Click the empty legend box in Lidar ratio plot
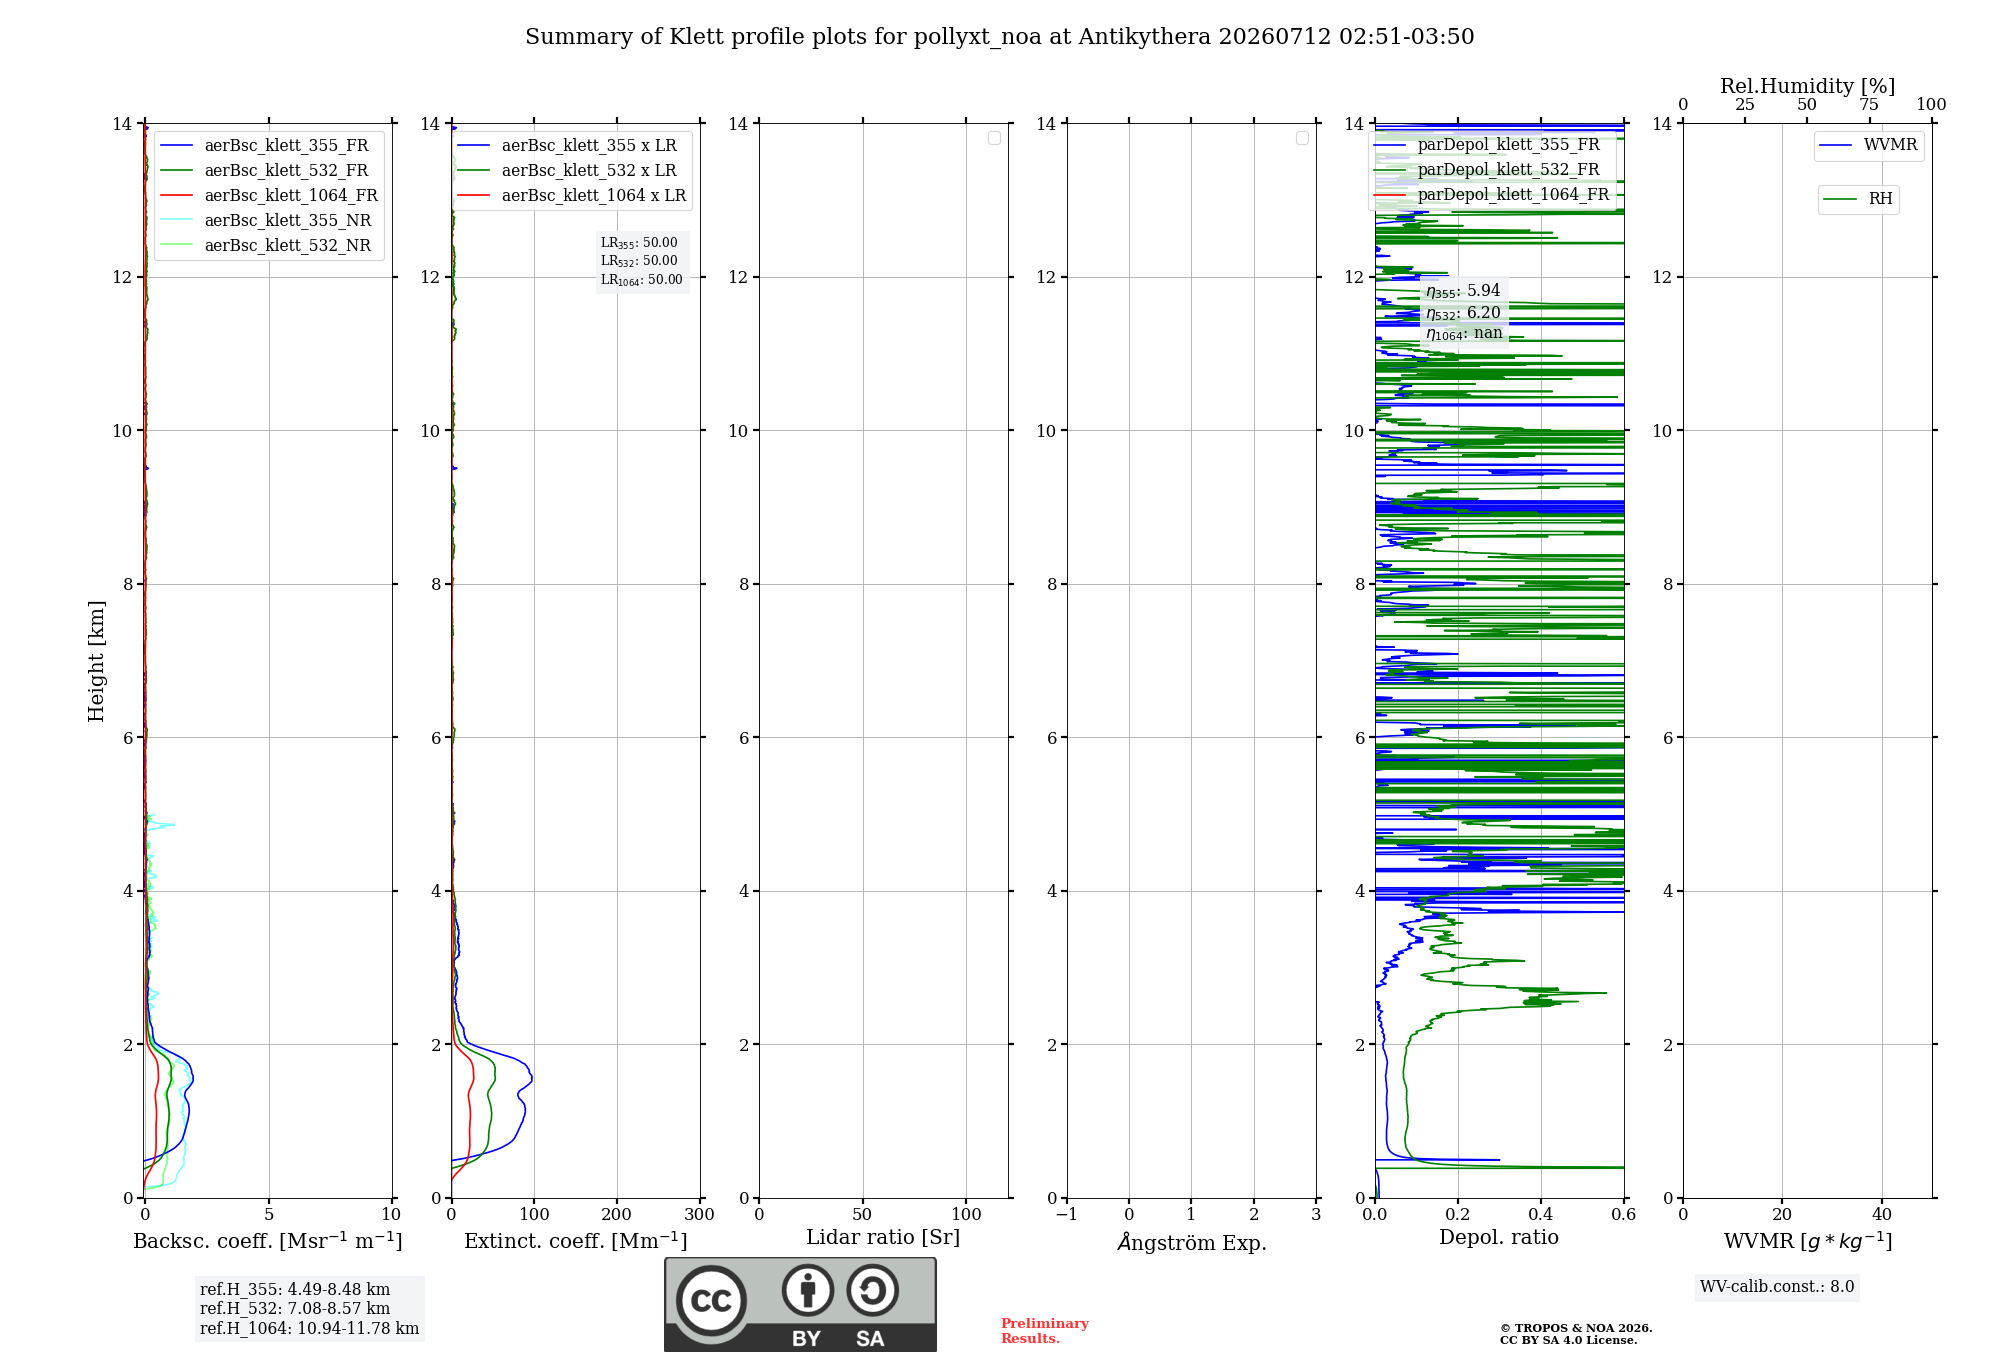This screenshot has width=2000, height=1360. pos(994,138)
